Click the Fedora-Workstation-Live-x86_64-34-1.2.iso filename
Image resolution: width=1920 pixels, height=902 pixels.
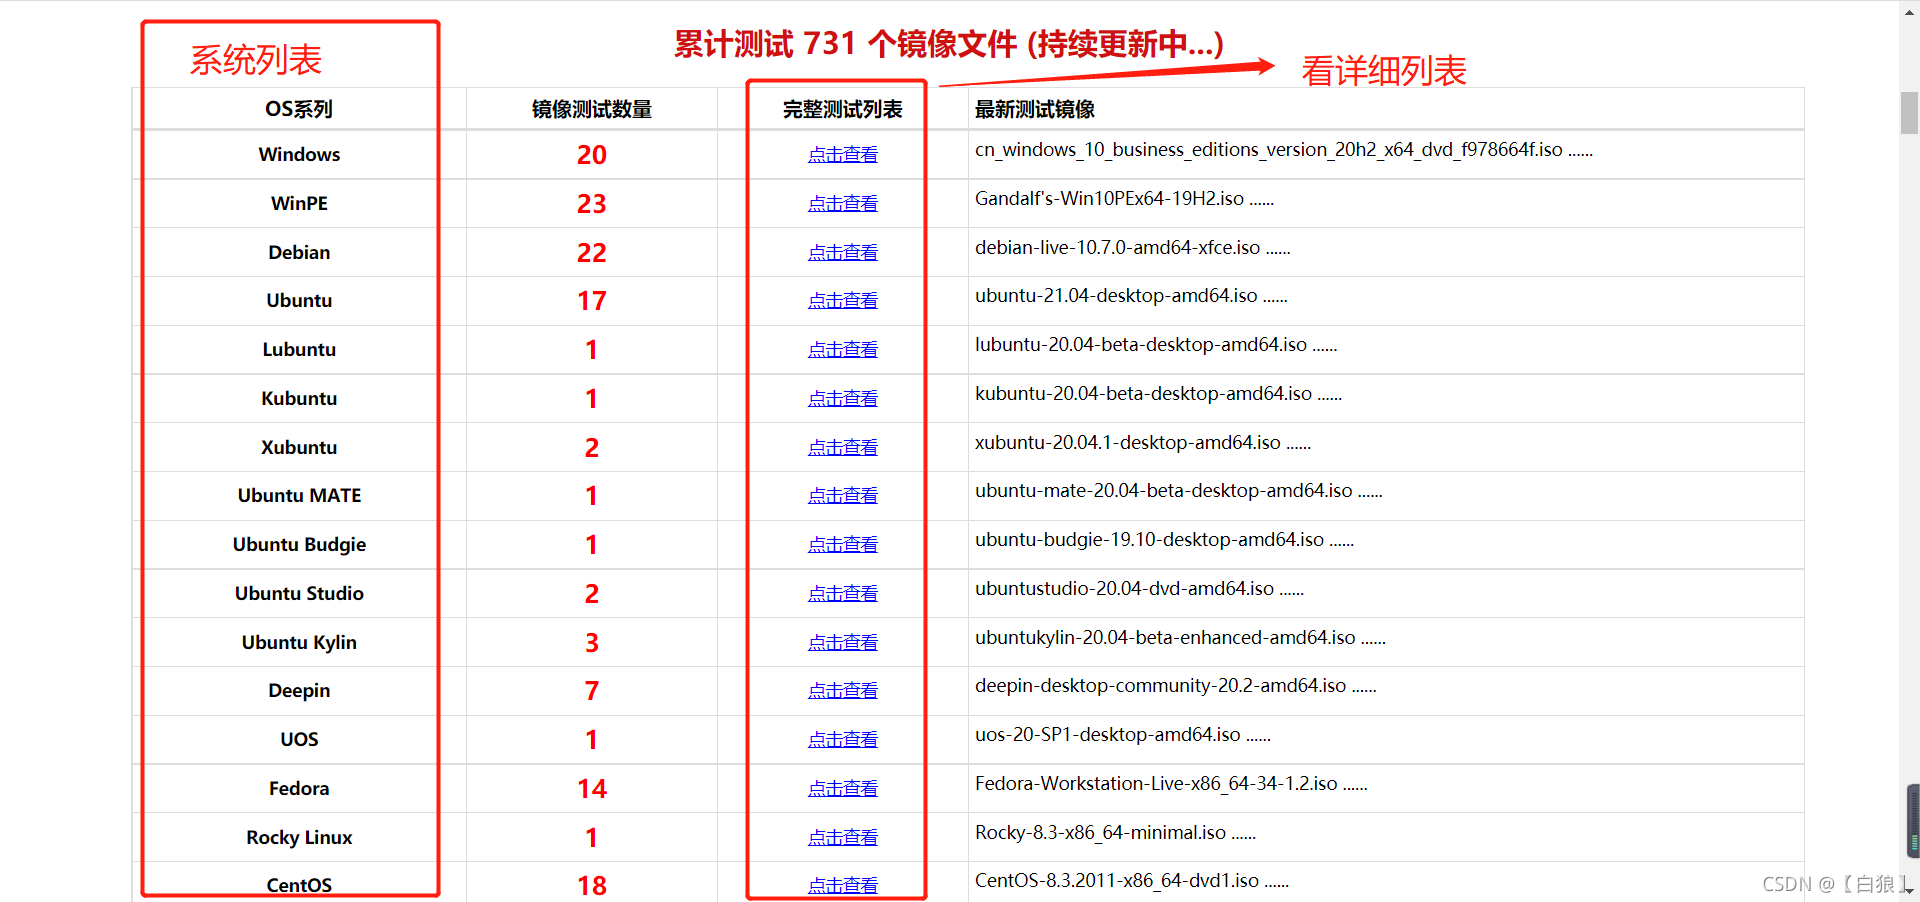[1171, 784]
